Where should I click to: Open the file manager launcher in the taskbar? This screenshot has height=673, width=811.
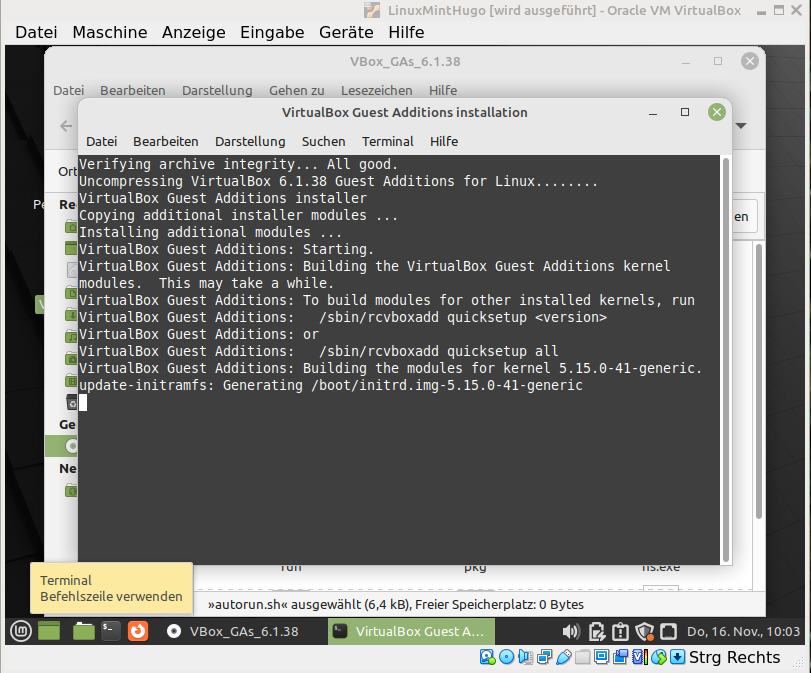click(83, 631)
